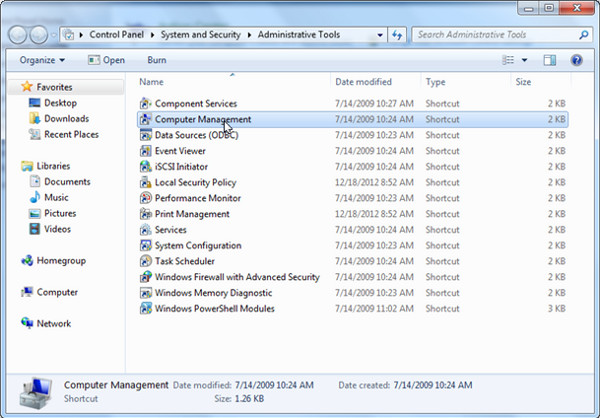Open the Help question mark icon
The height and width of the screenshot is (418, 600).
576,60
